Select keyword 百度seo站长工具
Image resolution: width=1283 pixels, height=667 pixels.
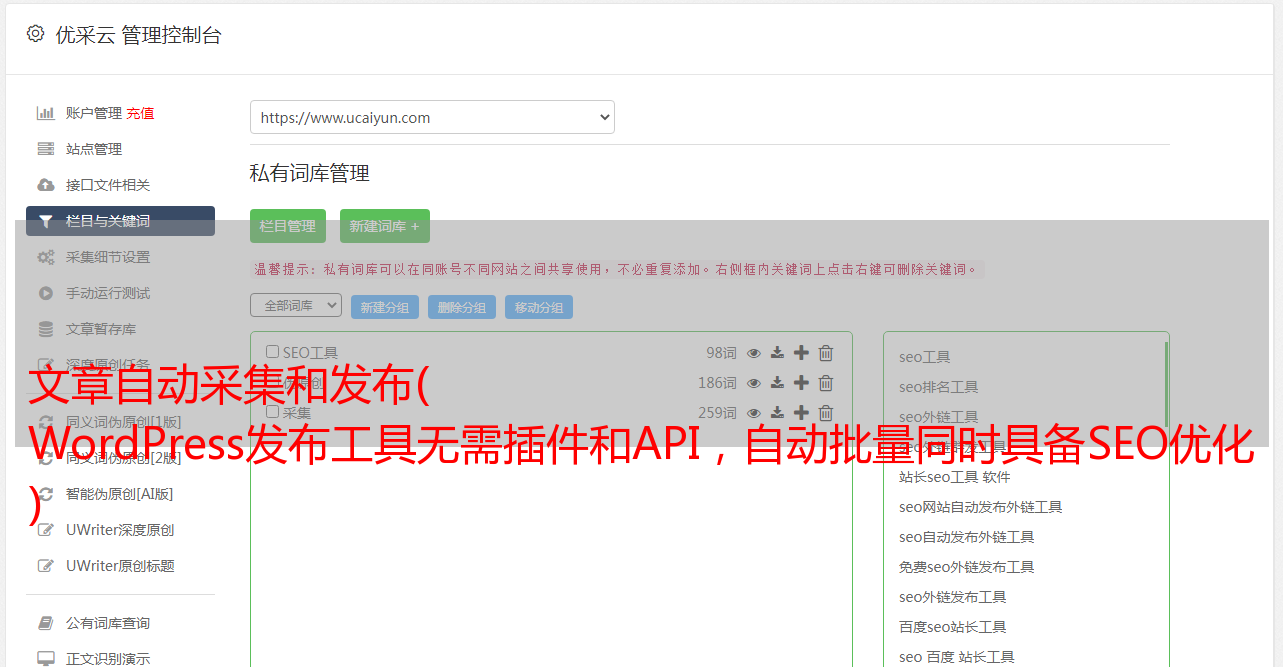coord(953,627)
